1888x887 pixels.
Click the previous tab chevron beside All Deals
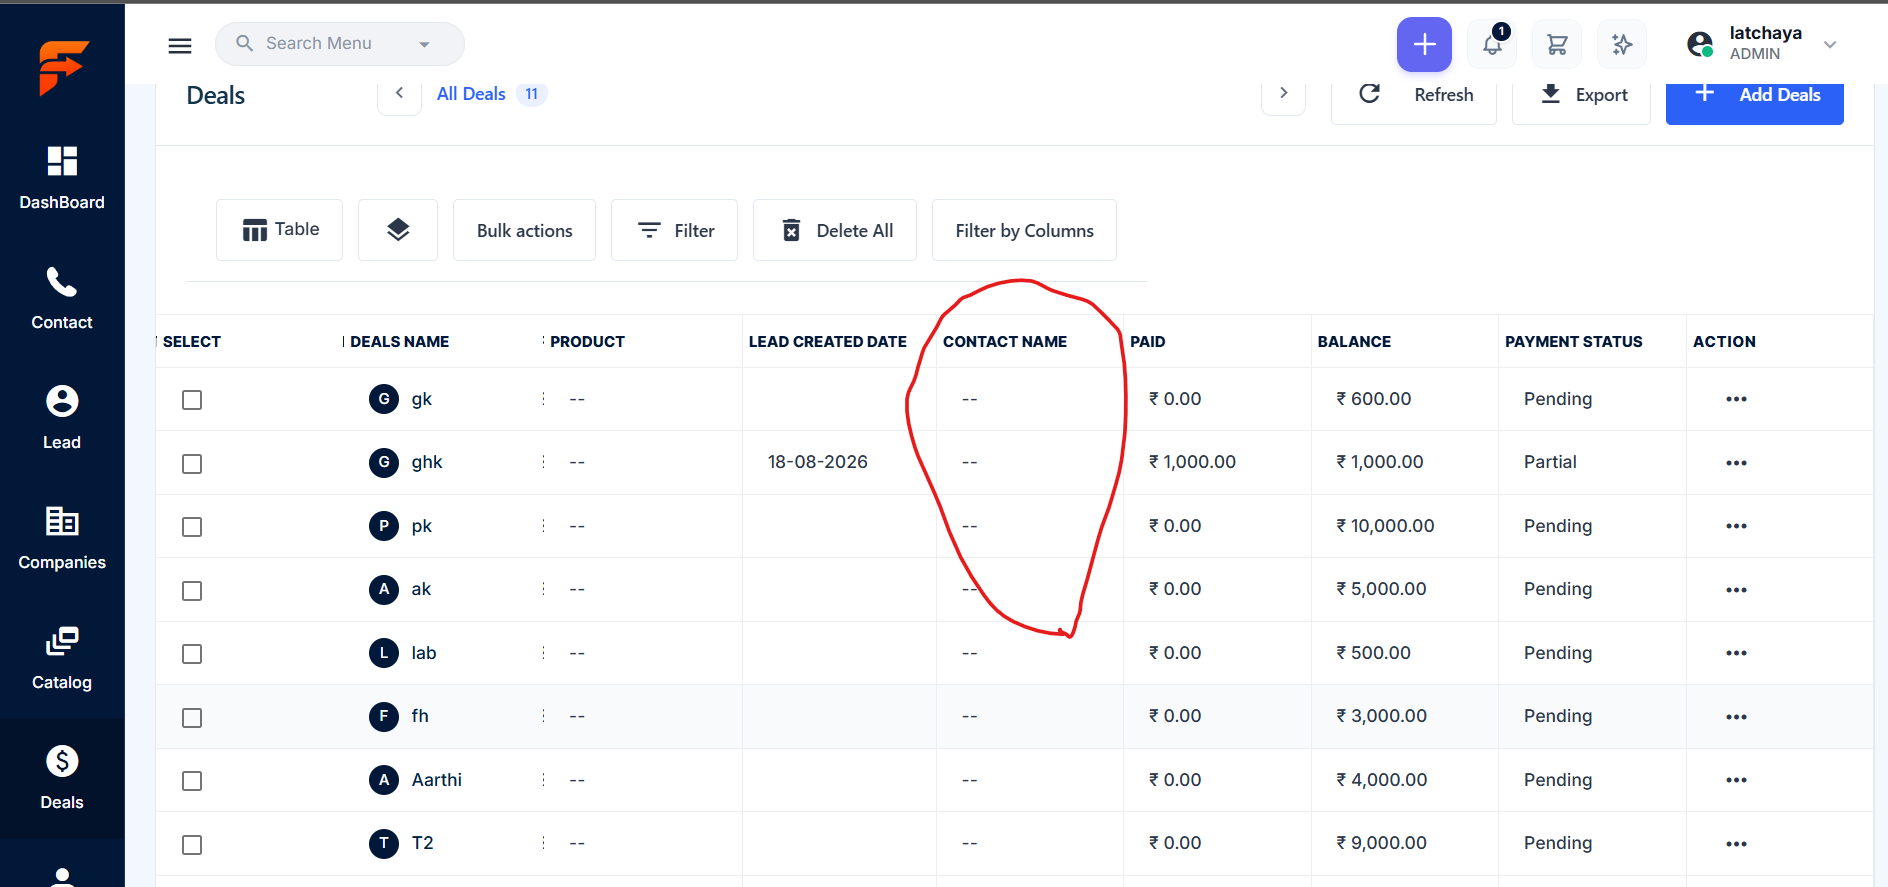399,93
